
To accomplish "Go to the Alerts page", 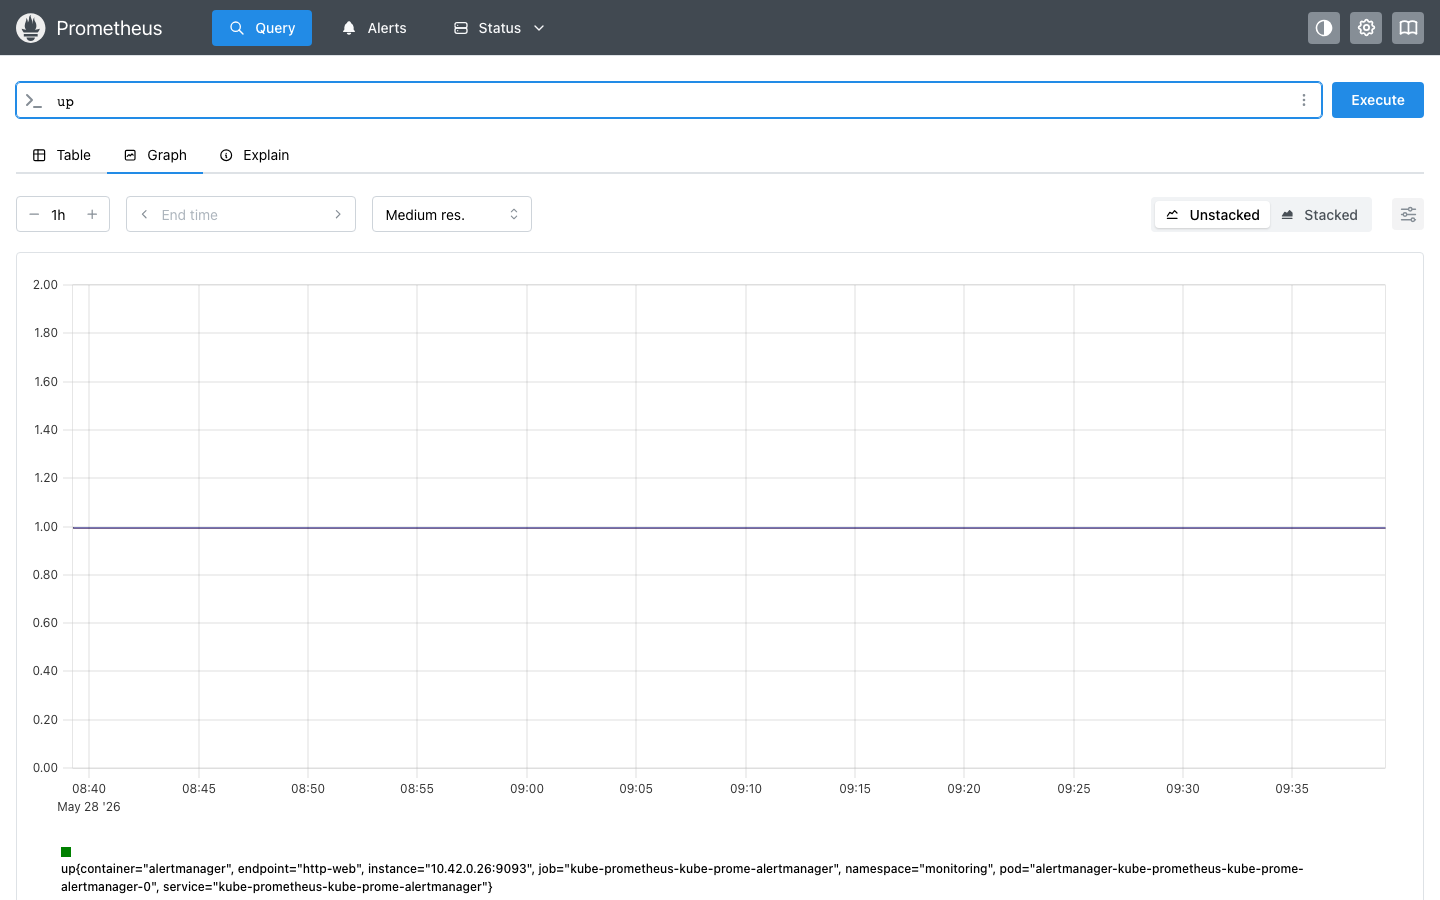I will click(x=374, y=28).
